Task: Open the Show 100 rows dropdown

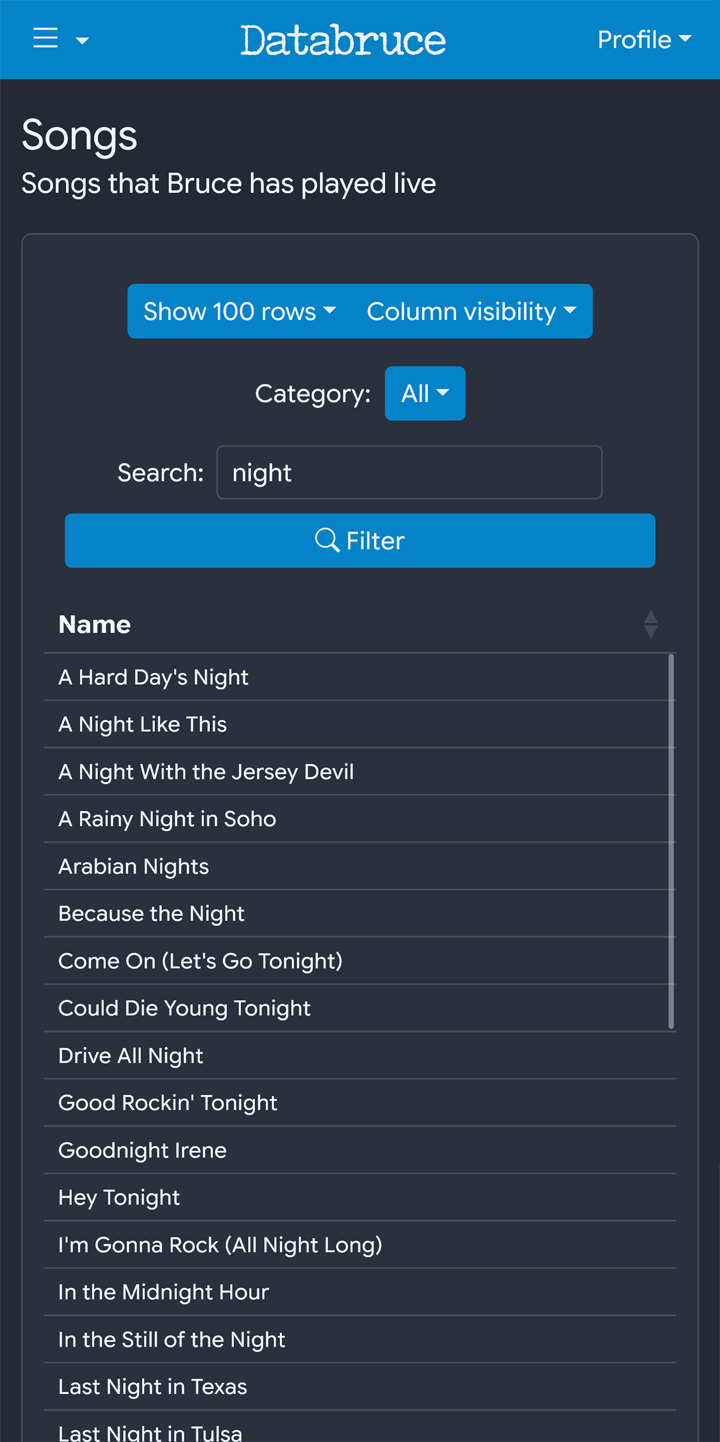Action: click(x=240, y=311)
